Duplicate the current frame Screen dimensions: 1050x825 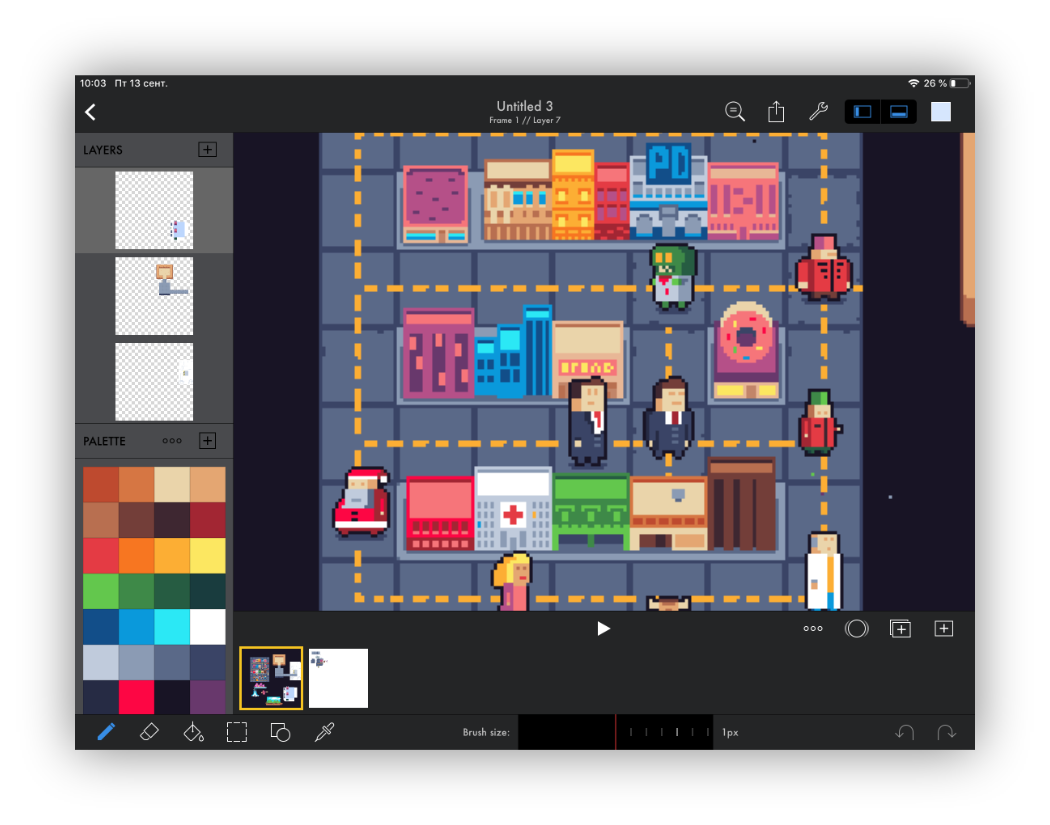[x=900, y=628]
